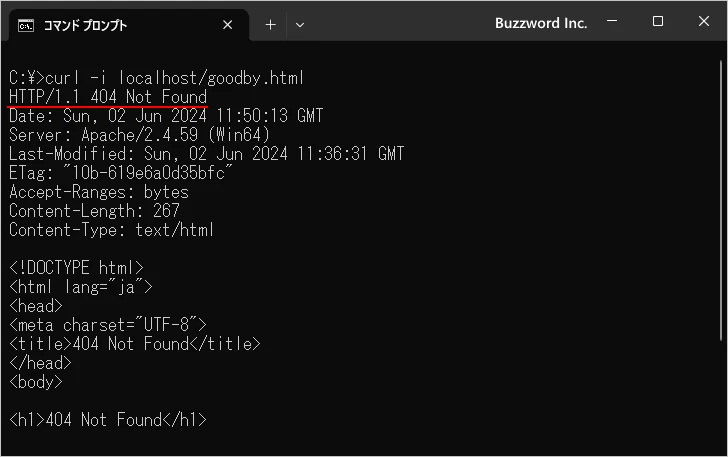Click the Content-Length: 267 line
Screen dimensions: 728x457
(x=94, y=211)
